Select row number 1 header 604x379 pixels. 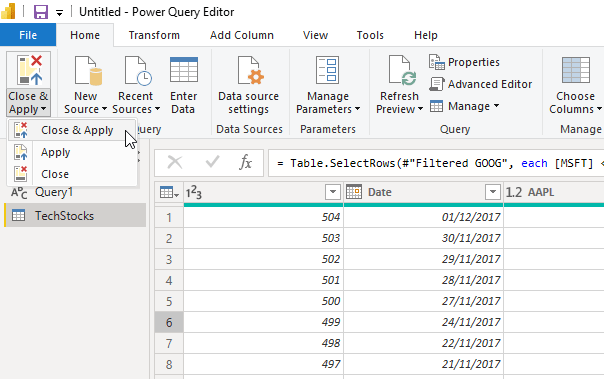point(169,218)
